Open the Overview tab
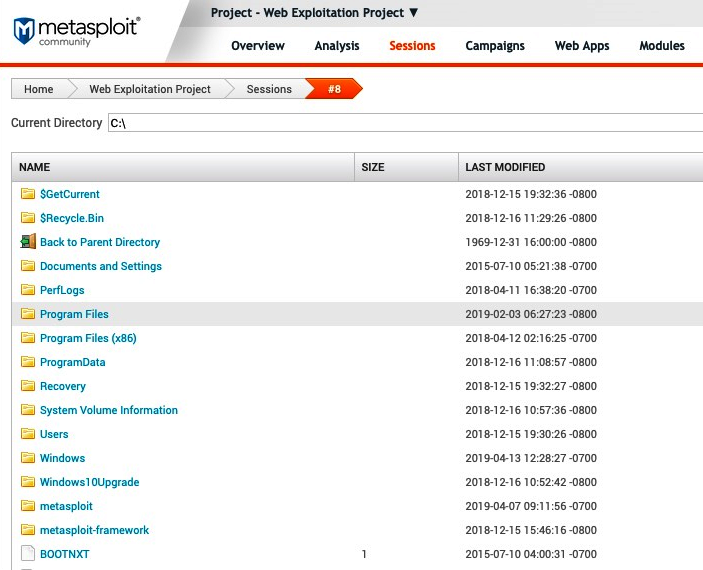The height and width of the screenshot is (570, 703). pyautogui.click(x=258, y=46)
